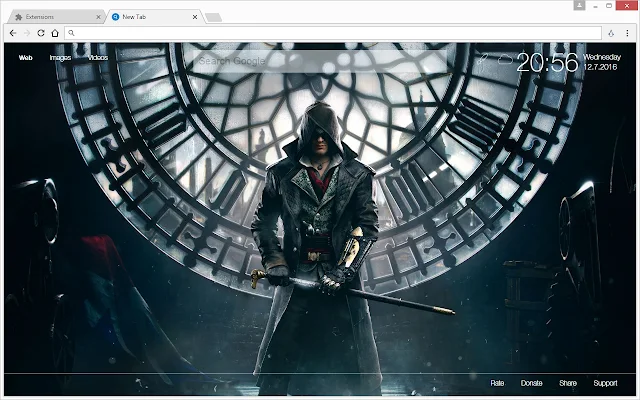Reload the page with the refresh icon
This screenshot has width=640, height=400.
41,33
